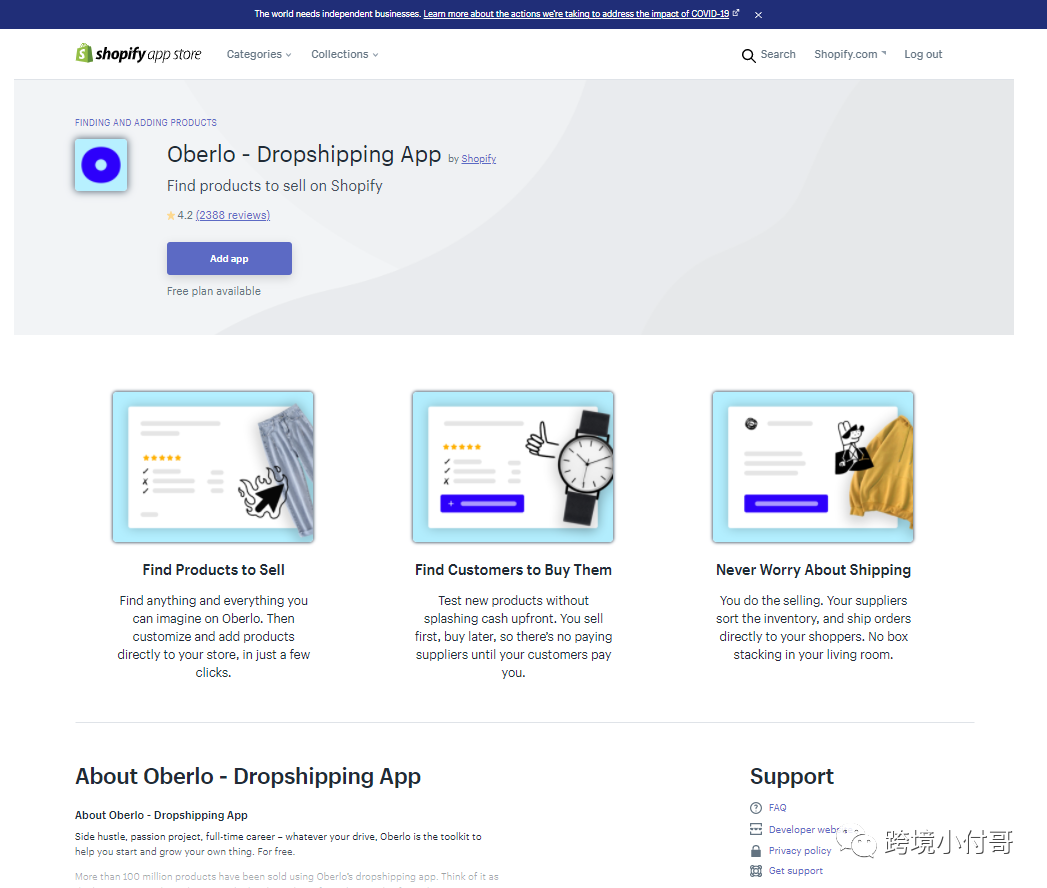Open the Find Customers to Buy Them image
Screen dimensions: 1047x888
(513, 467)
